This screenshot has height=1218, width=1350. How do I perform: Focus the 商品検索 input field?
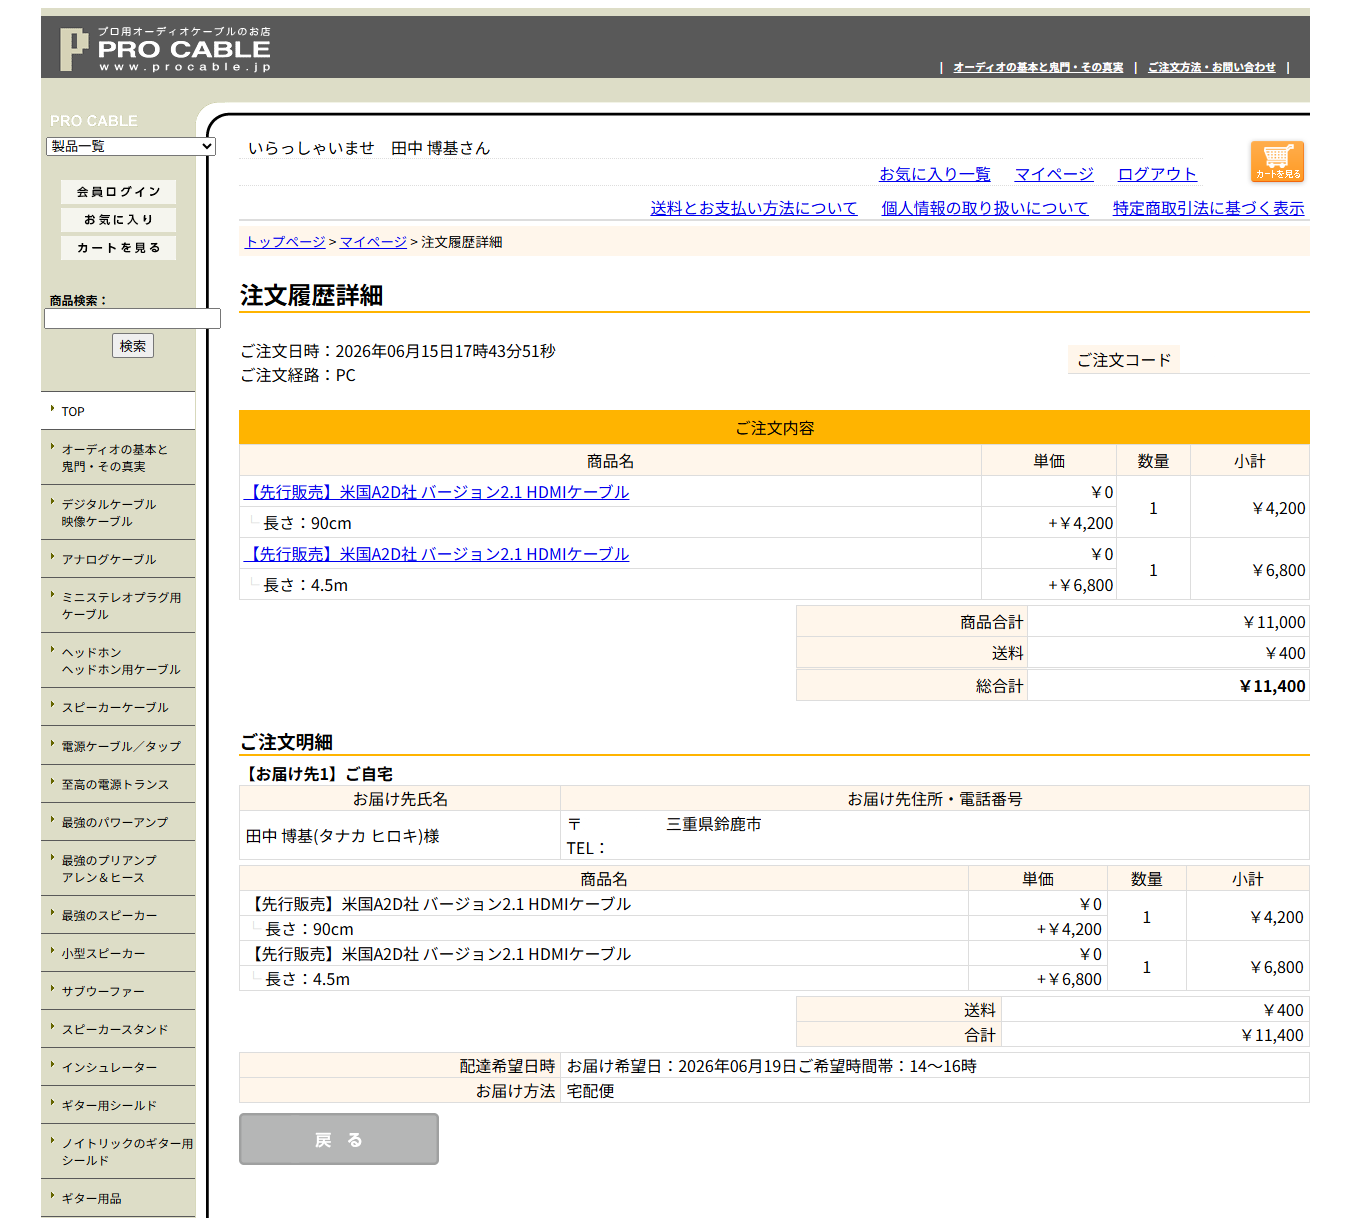pos(132,318)
